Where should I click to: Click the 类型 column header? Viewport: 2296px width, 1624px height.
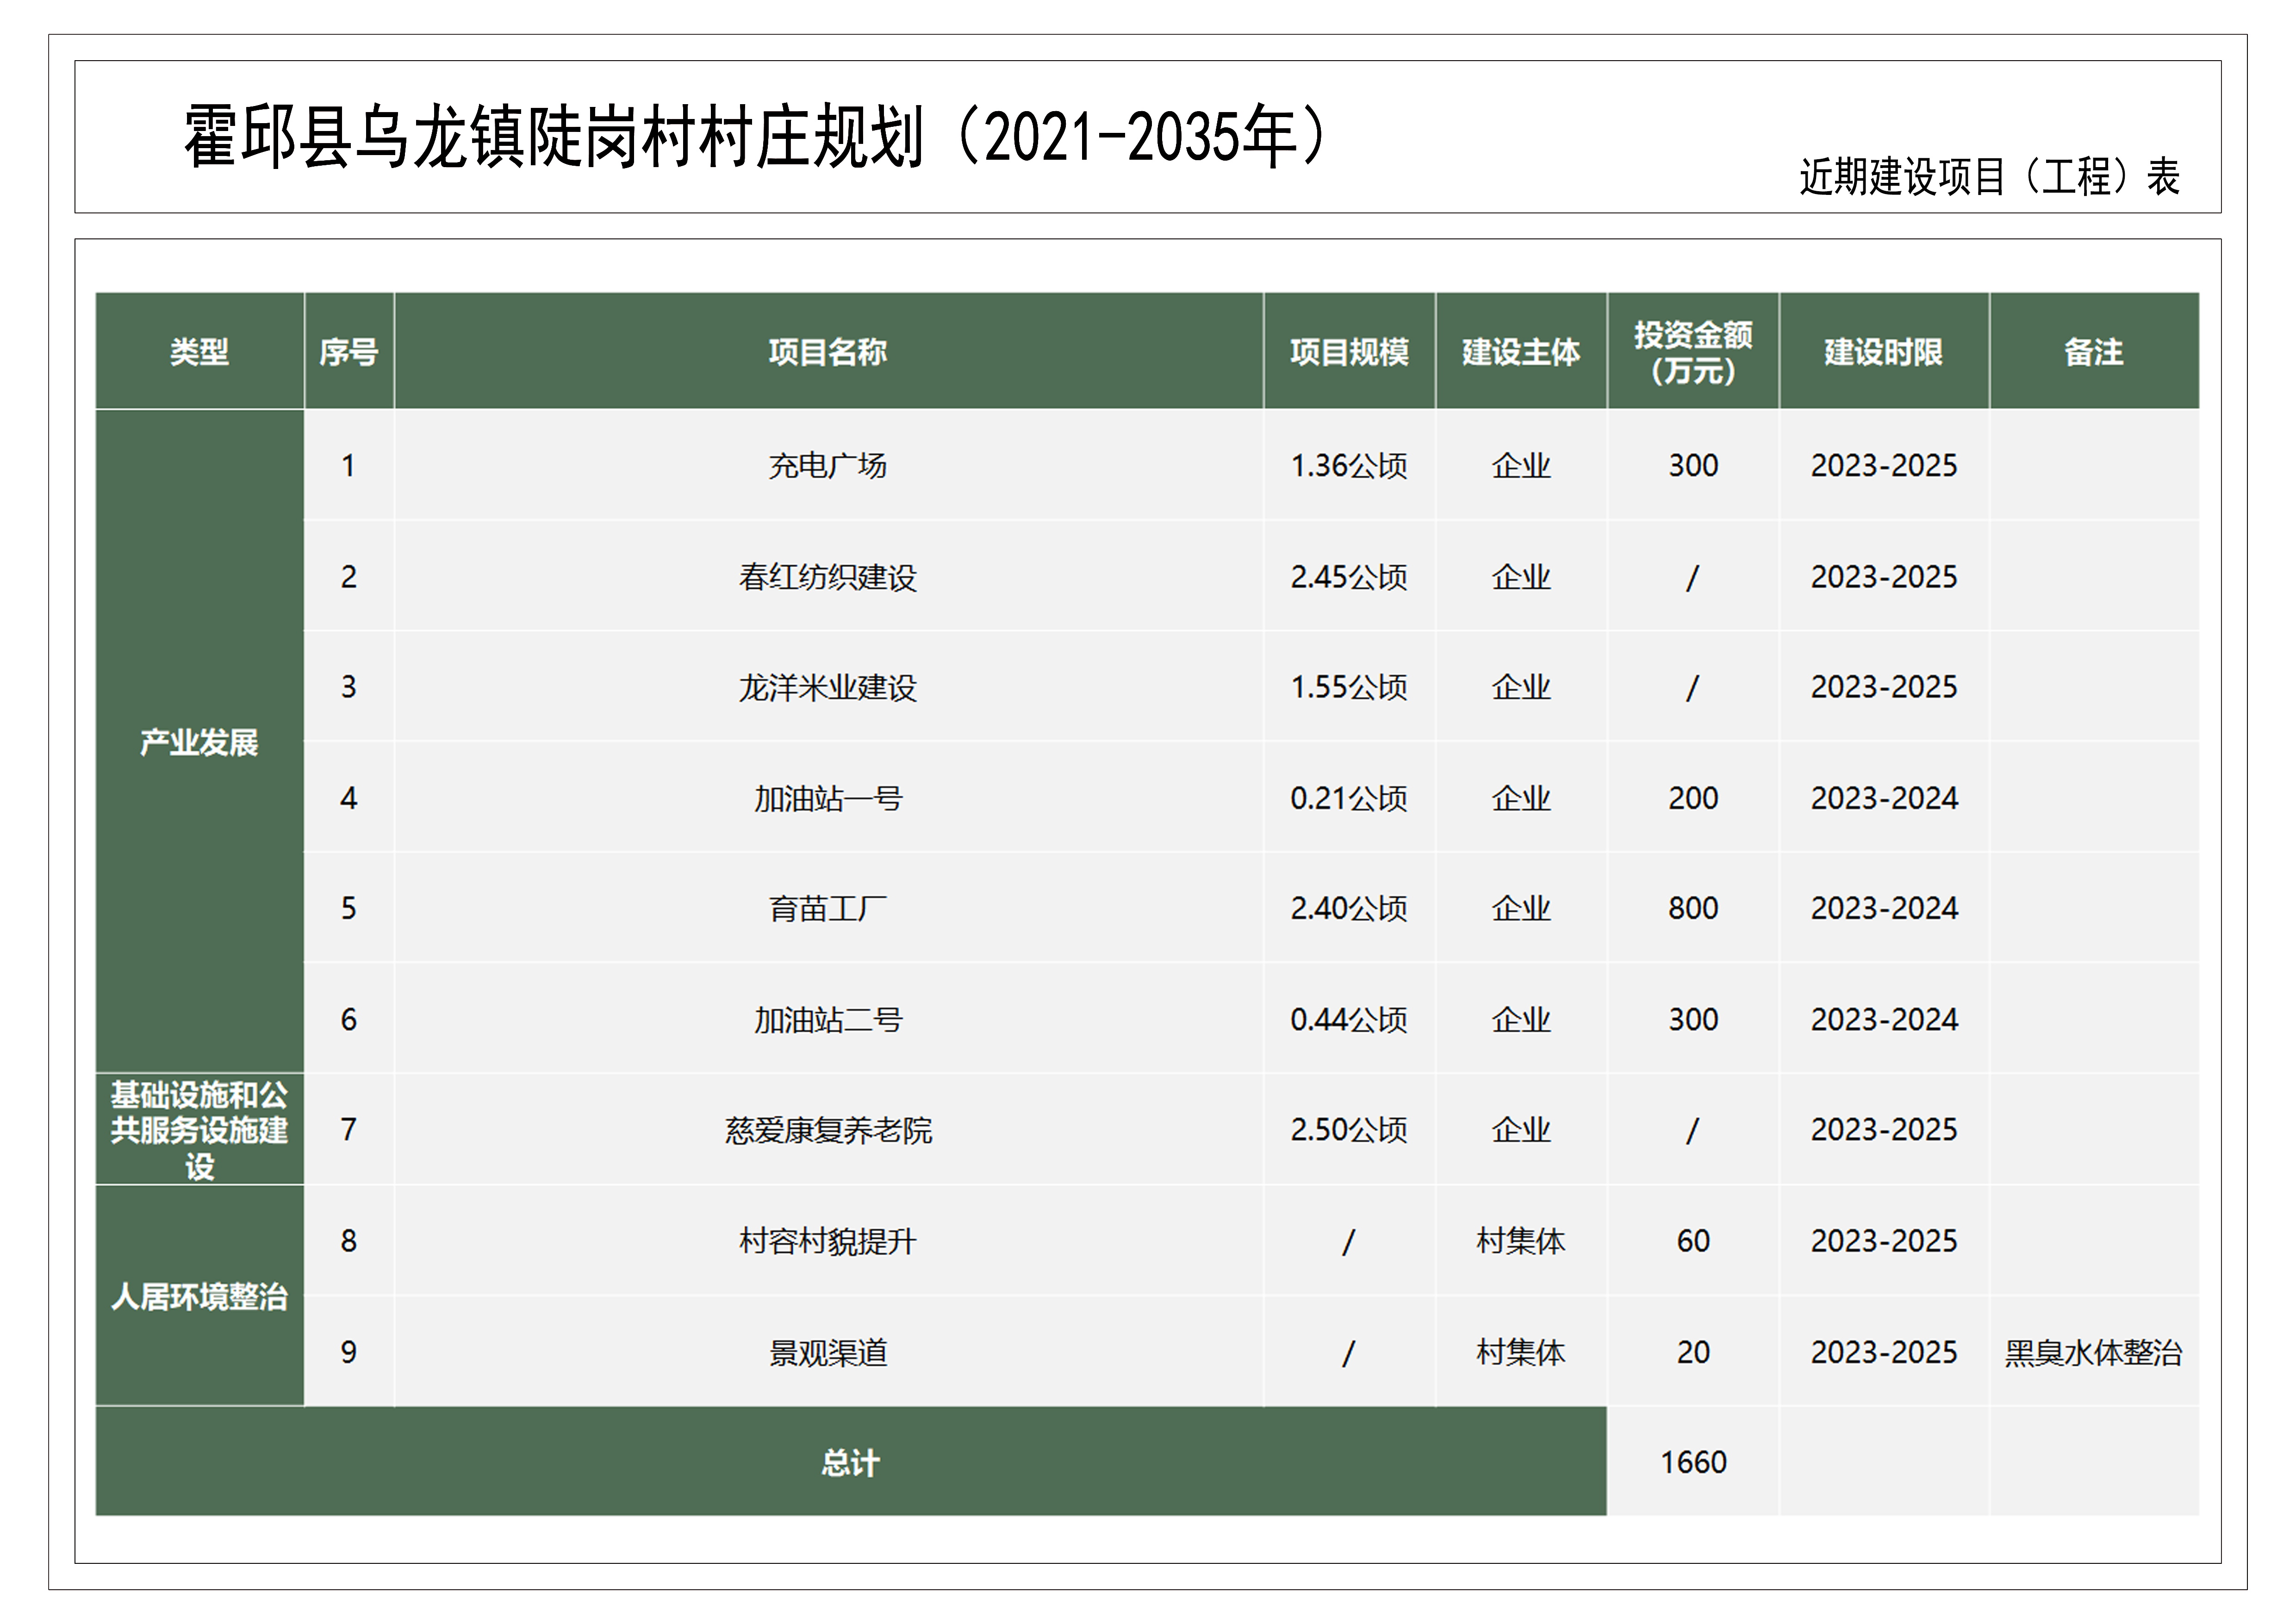point(199,352)
